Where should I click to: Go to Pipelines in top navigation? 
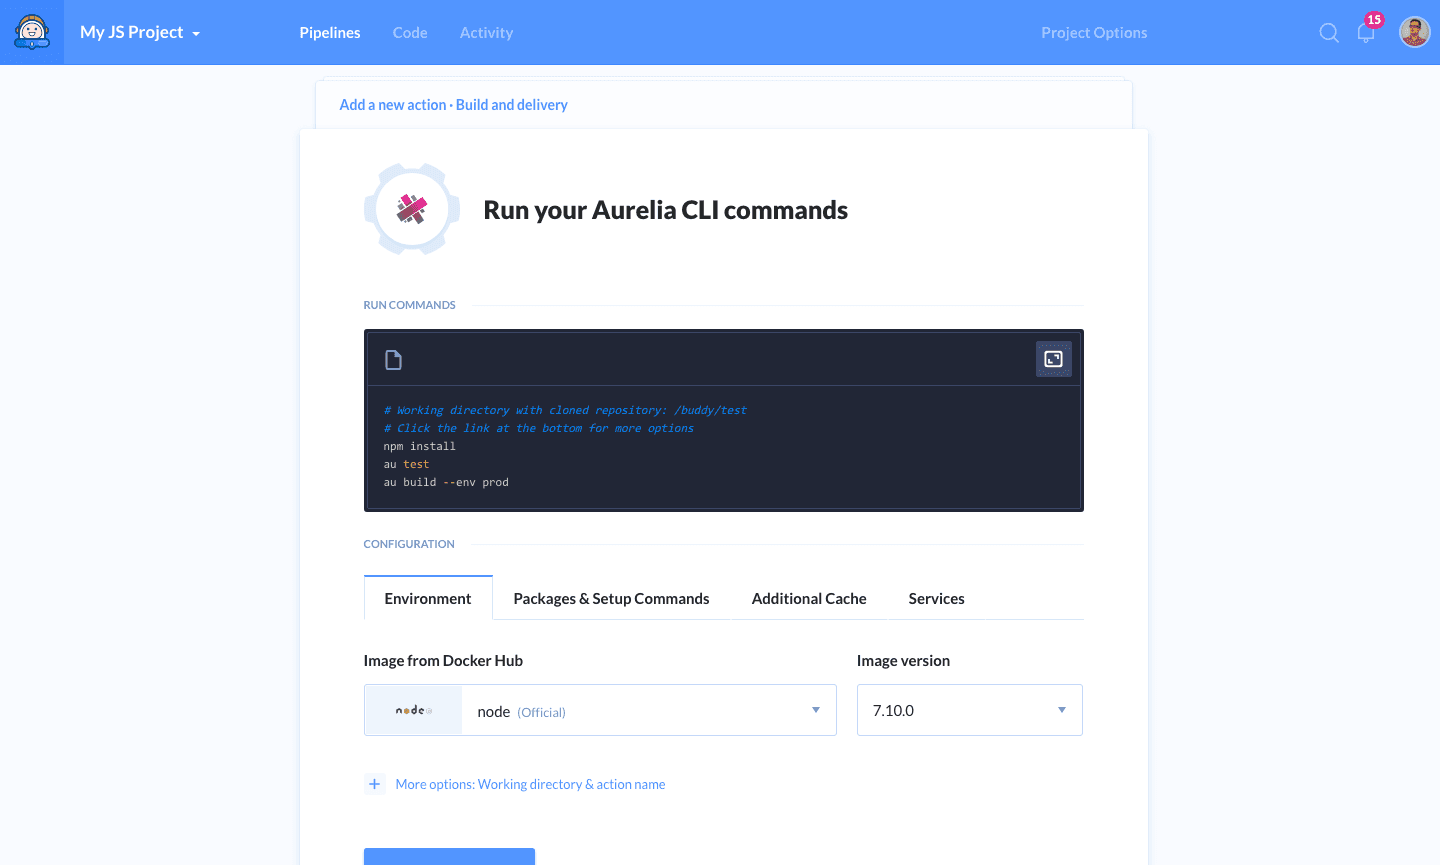[329, 33]
